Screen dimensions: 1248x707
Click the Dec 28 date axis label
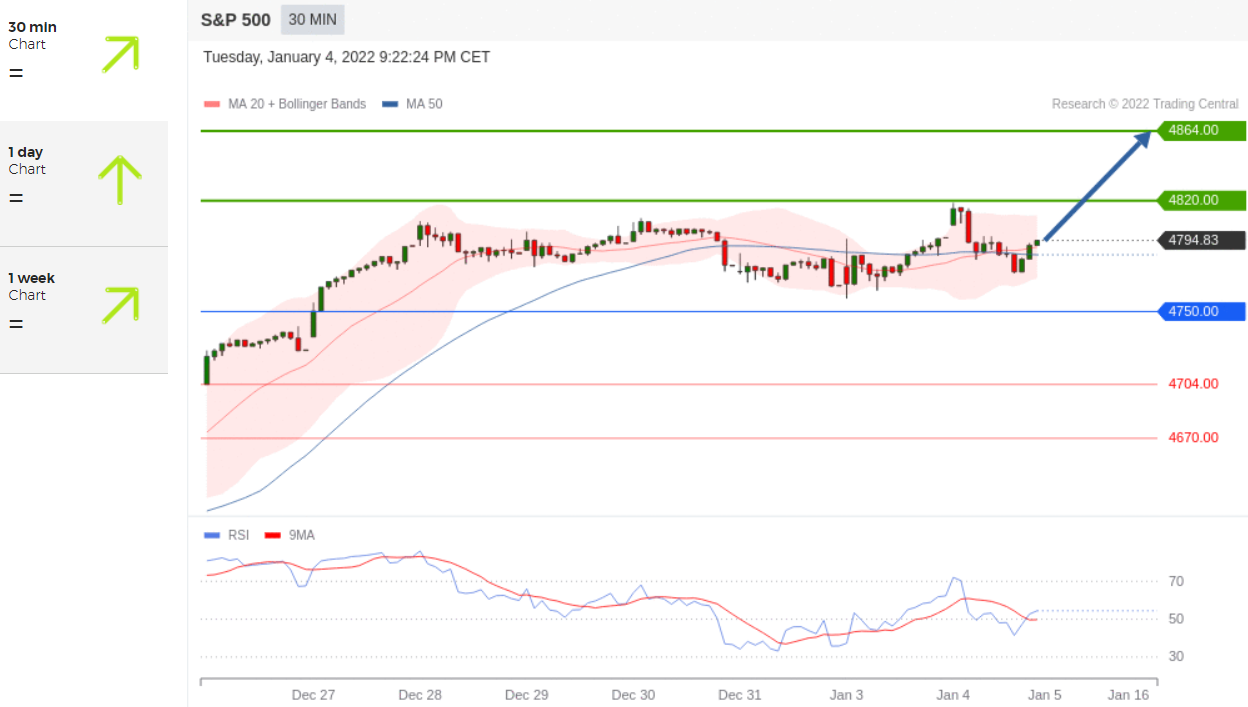(420, 695)
